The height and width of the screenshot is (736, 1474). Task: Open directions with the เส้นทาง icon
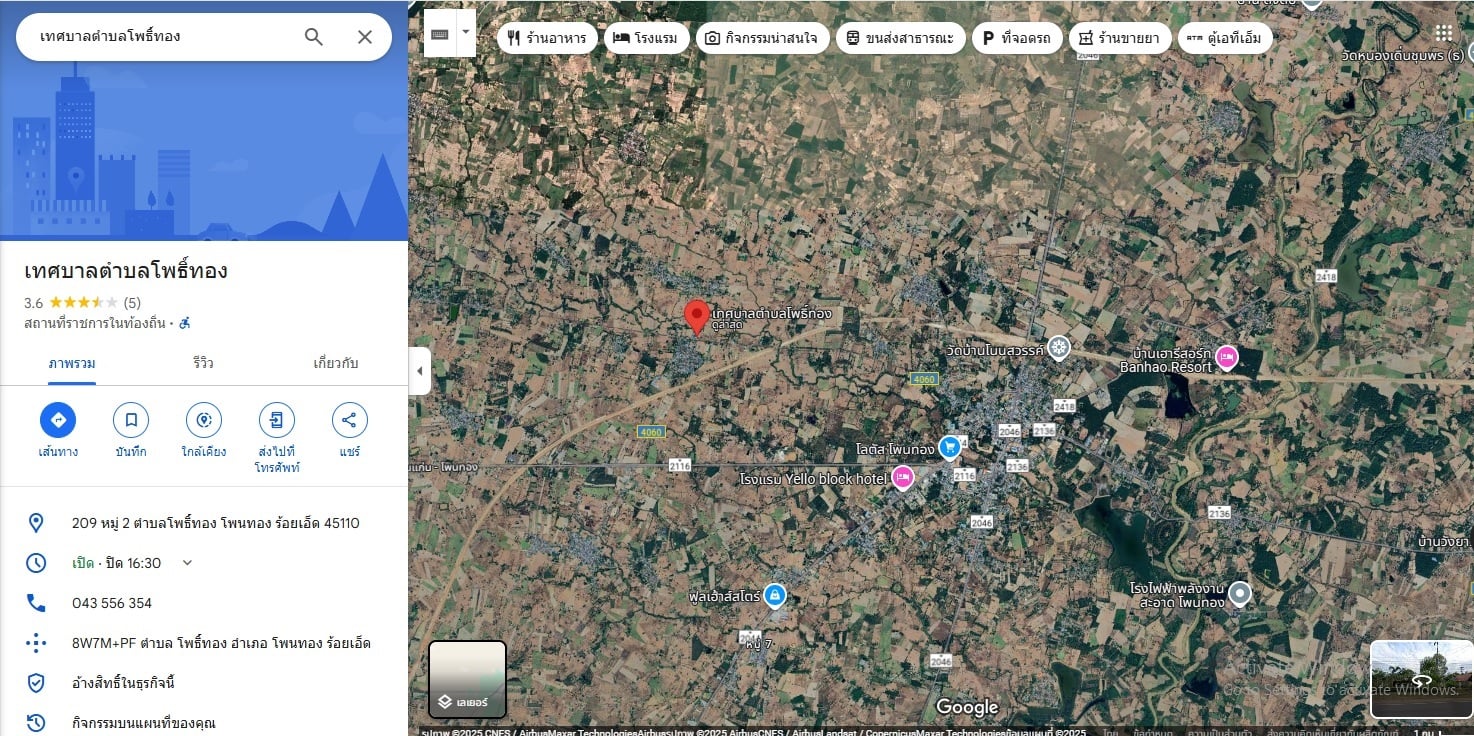coord(58,420)
